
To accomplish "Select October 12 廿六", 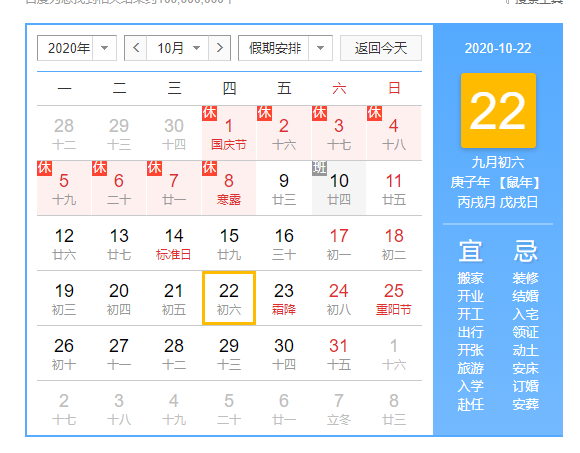I will pos(64,243).
